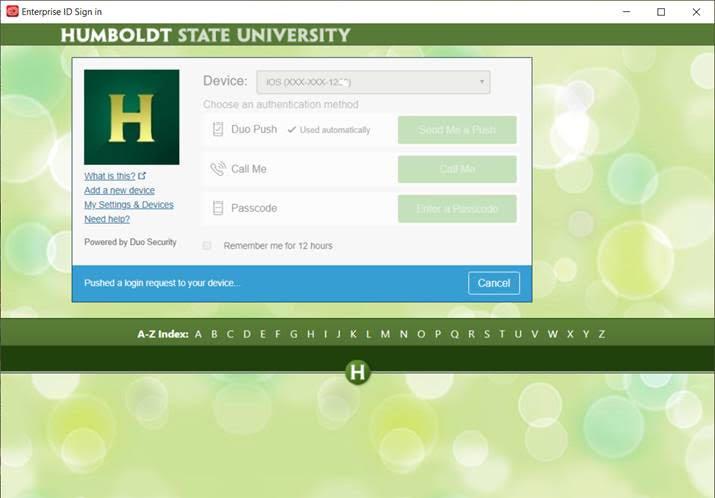Click the Duo Push phone icon
The height and width of the screenshot is (498, 715).
pos(218,130)
